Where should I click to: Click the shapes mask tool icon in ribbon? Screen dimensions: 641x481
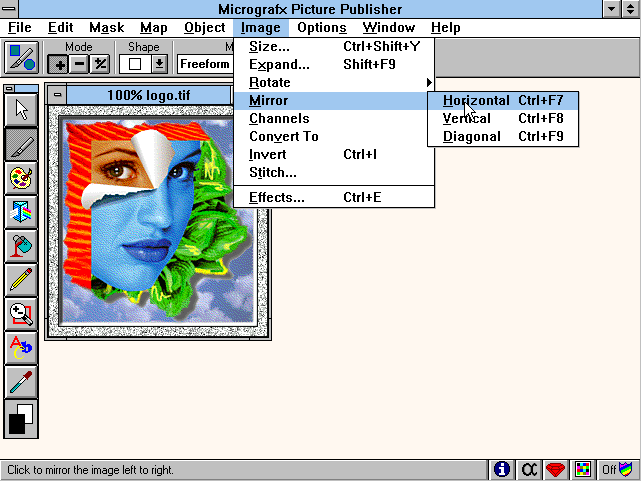(22, 58)
